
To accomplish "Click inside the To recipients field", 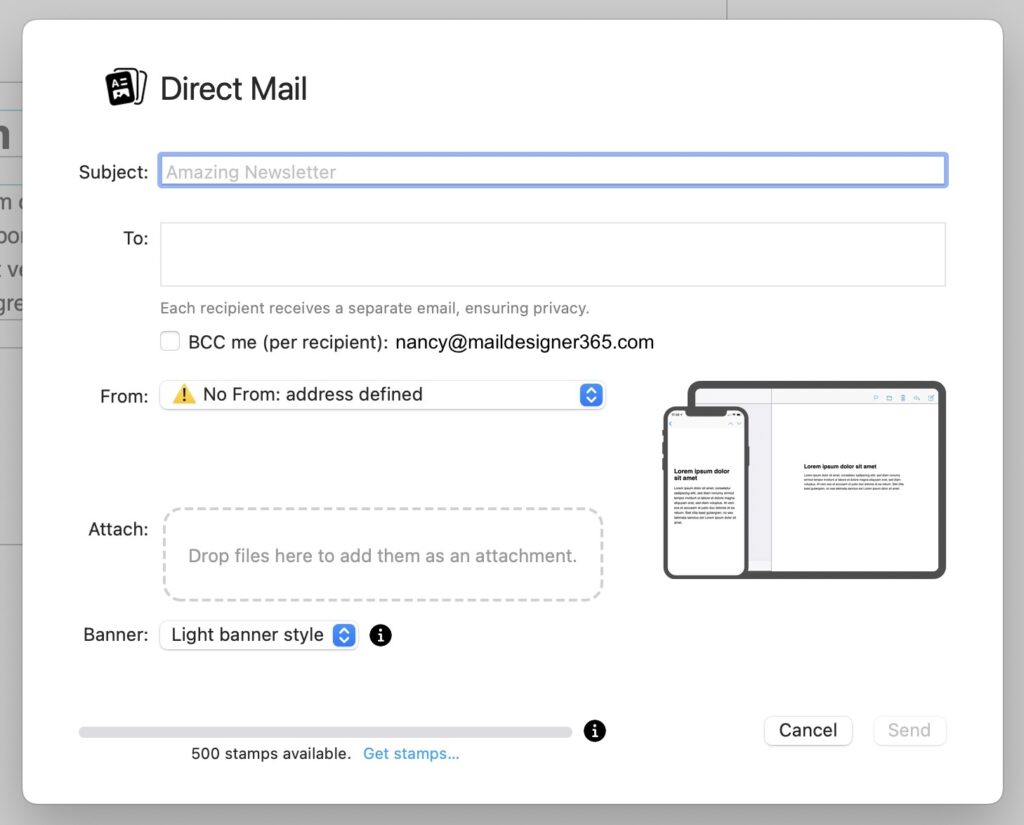I will (552, 254).
